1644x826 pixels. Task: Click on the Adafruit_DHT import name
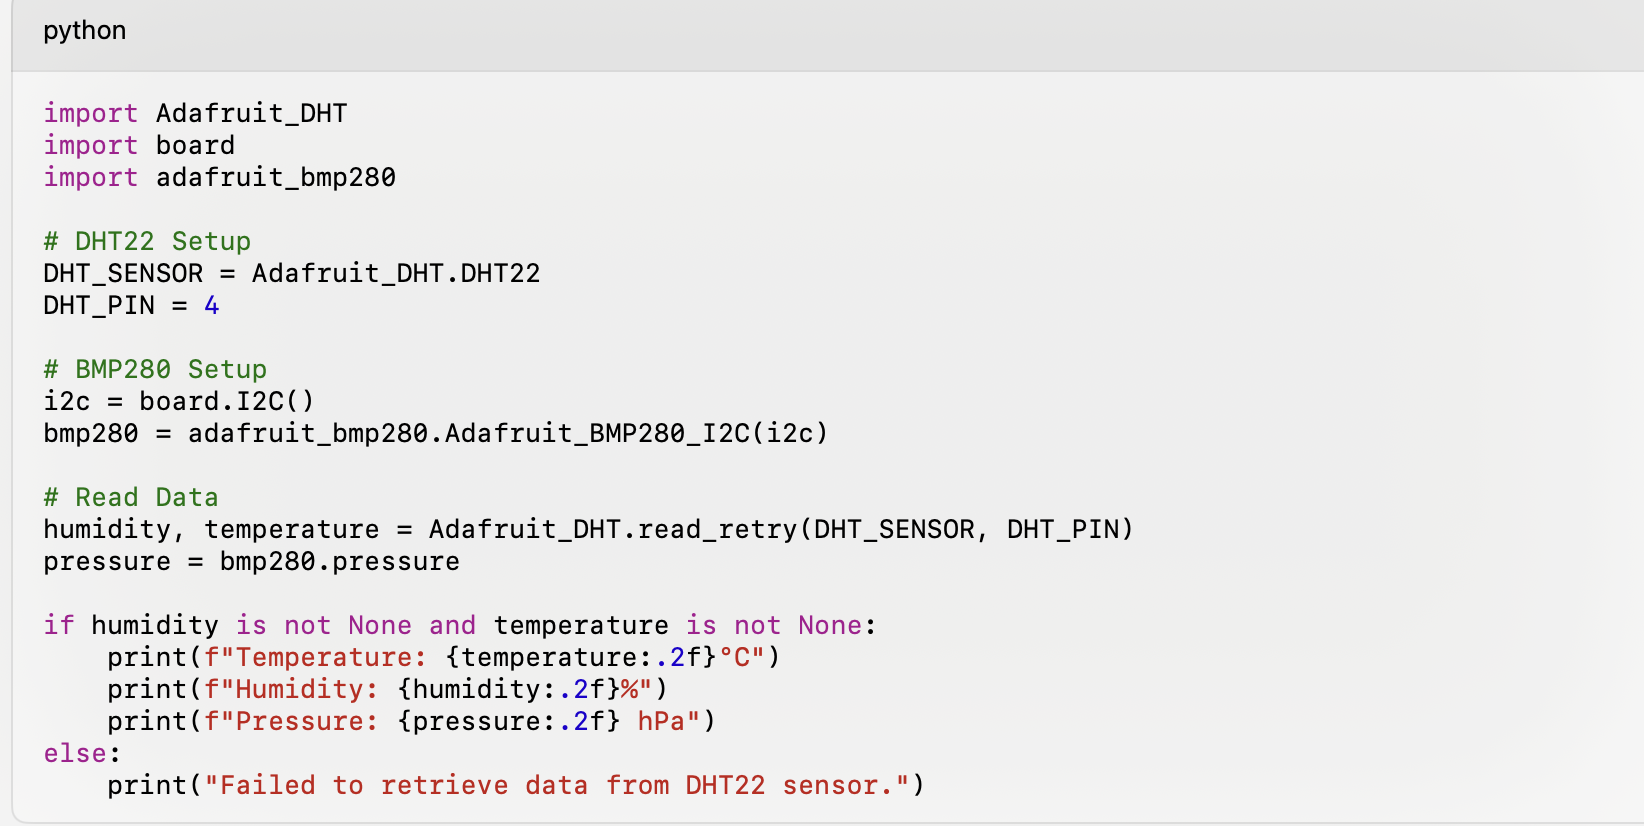[251, 113]
